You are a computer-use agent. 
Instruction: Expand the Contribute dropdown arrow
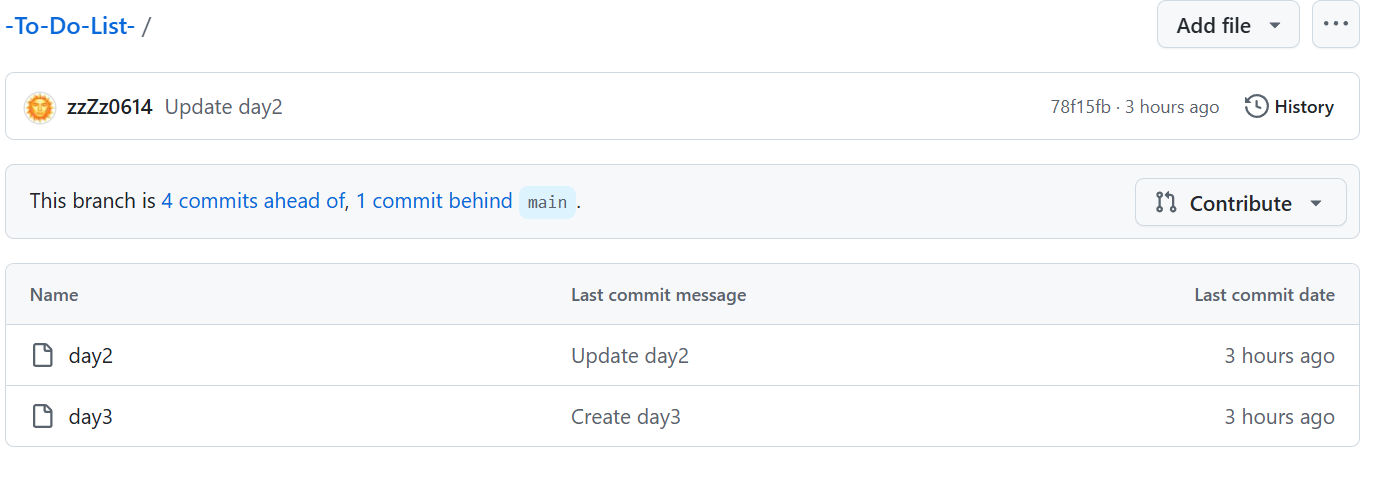tap(1316, 203)
